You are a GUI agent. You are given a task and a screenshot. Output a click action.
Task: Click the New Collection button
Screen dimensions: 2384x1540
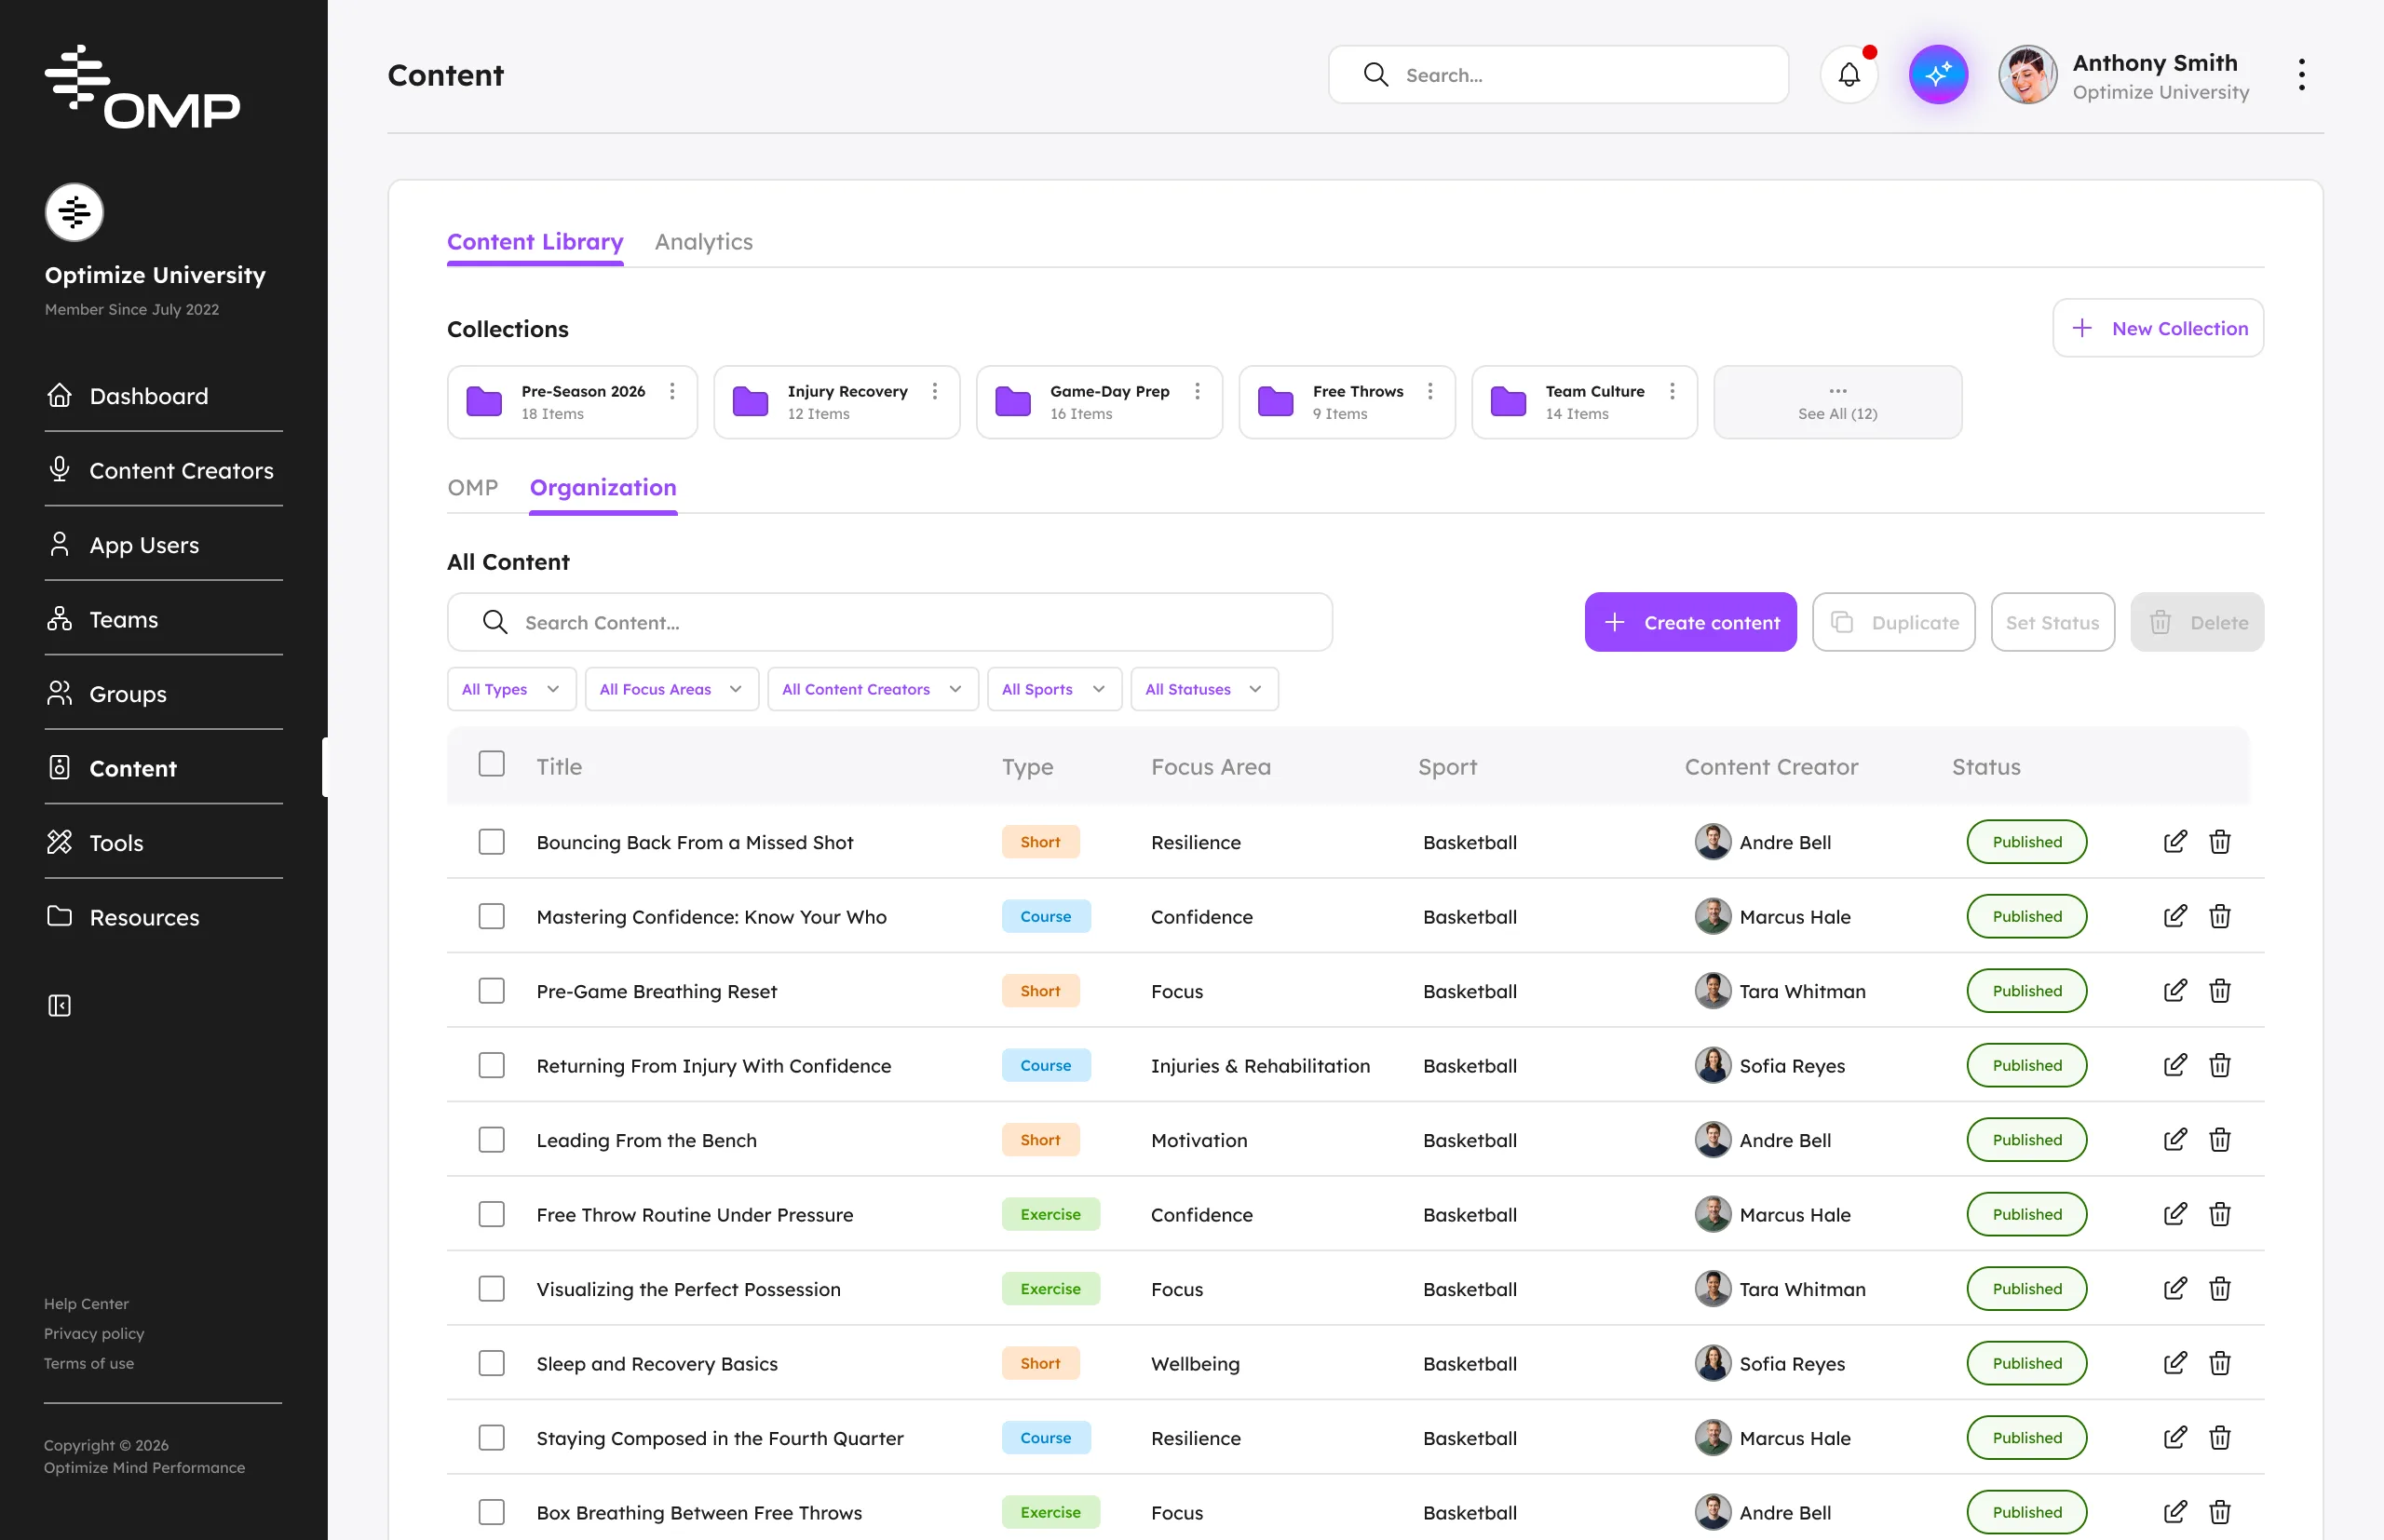(2158, 328)
